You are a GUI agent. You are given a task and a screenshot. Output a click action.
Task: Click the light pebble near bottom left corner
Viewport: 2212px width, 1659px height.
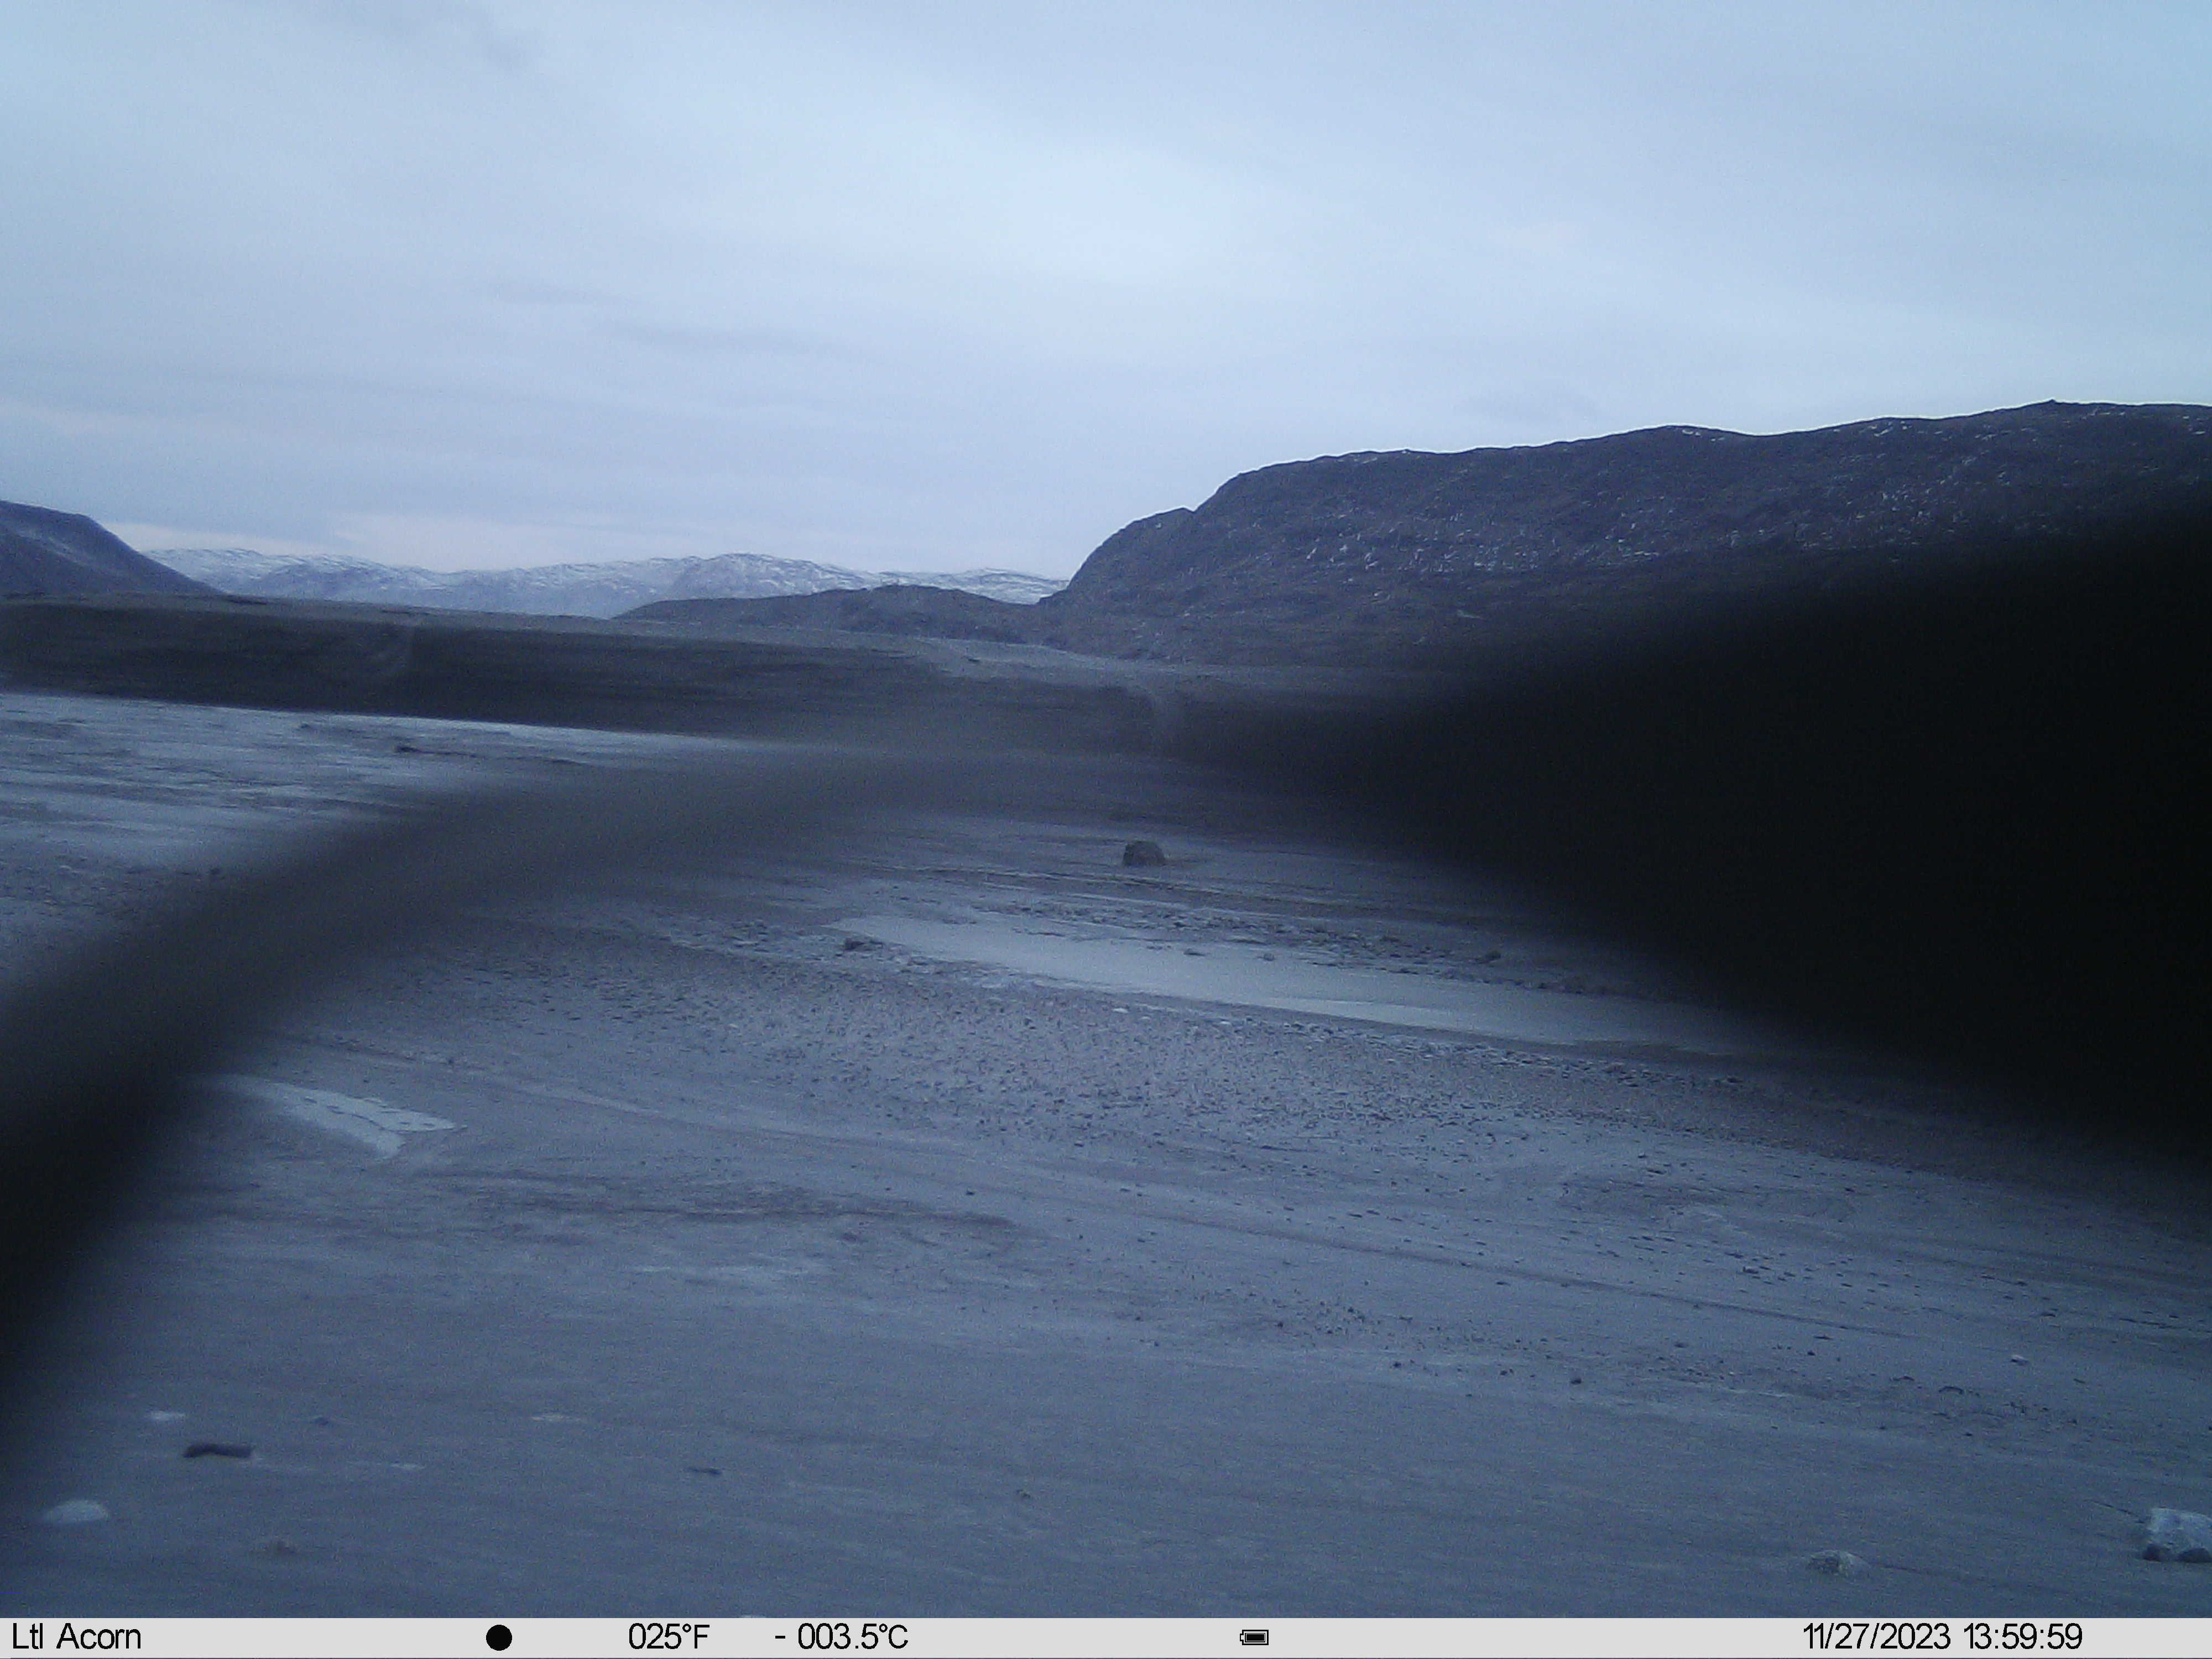(x=76, y=1512)
